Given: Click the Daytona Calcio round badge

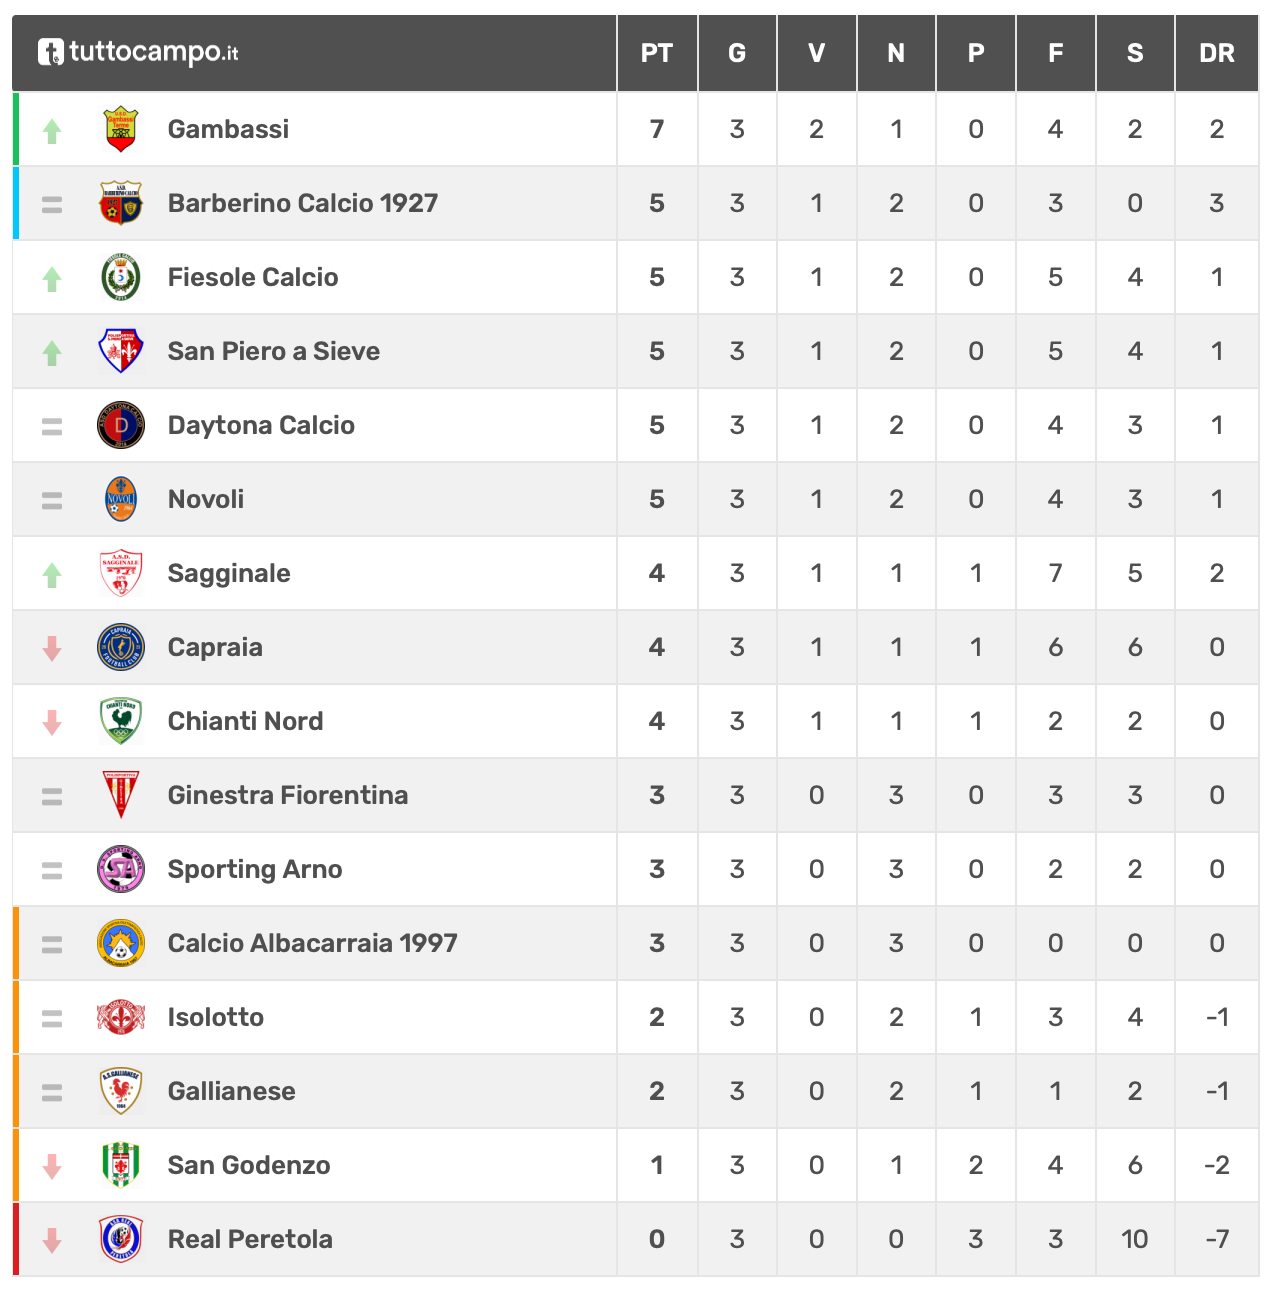Looking at the screenshot, I should pos(121,425).
